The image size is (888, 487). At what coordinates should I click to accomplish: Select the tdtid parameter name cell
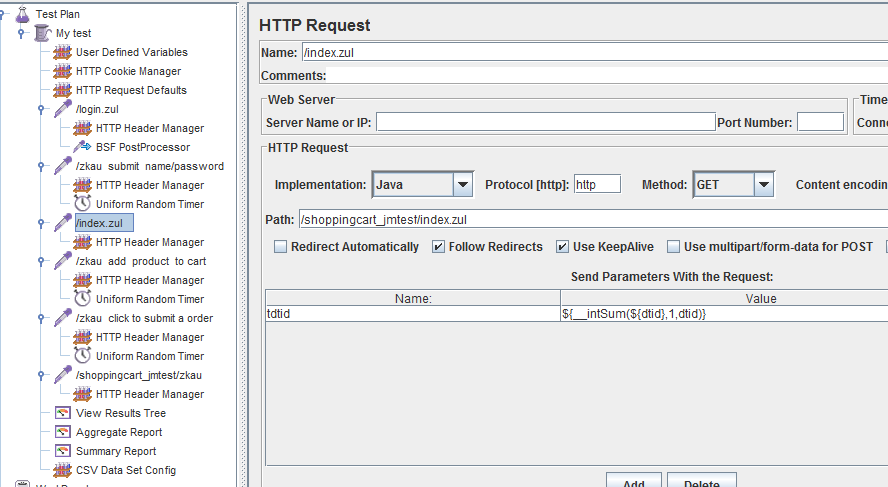[x=413, y=314]
